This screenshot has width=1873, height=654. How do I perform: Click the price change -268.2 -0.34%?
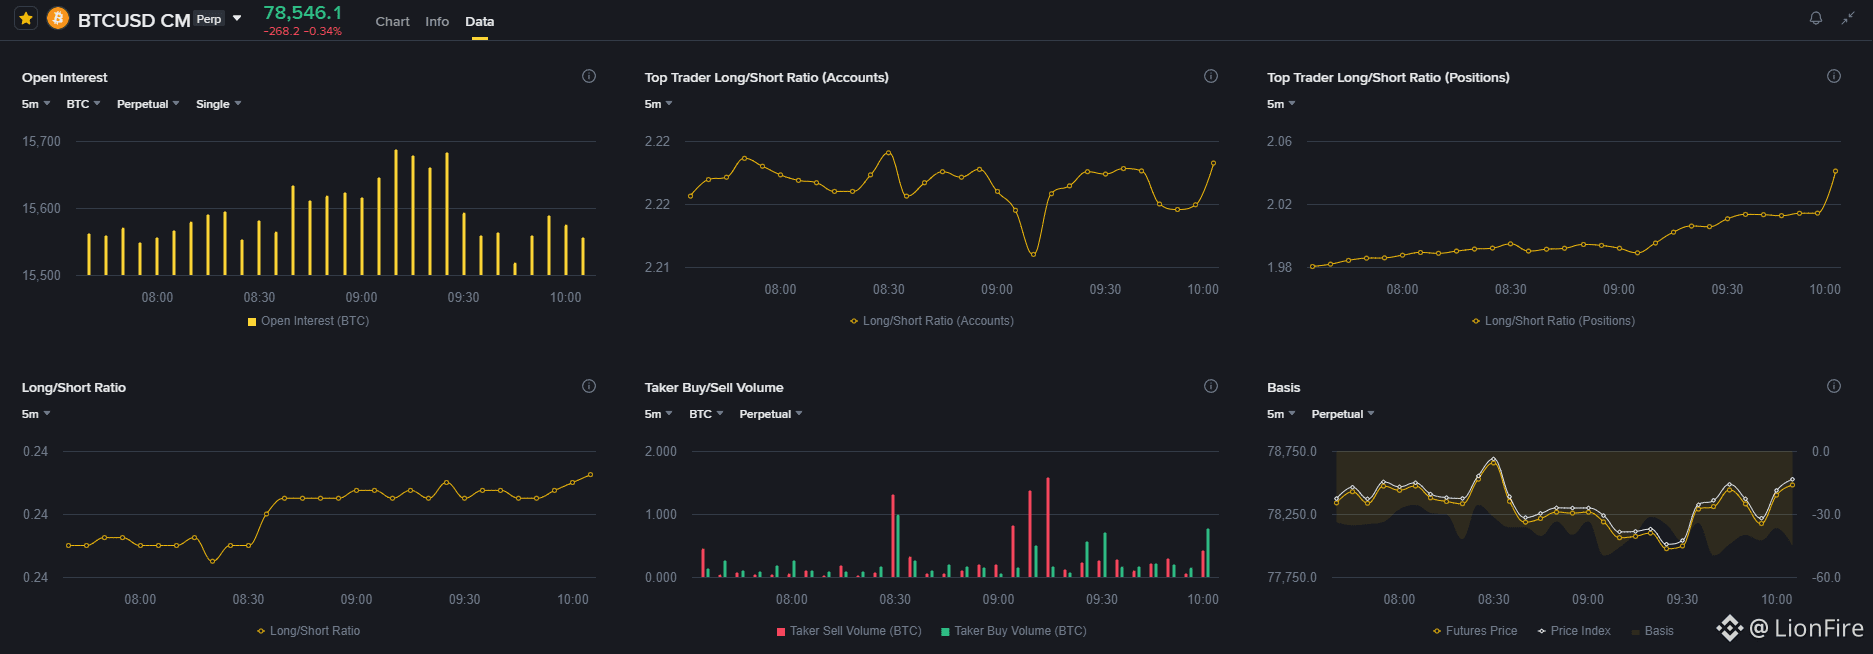pyautogui.click(x=303, y=32)
